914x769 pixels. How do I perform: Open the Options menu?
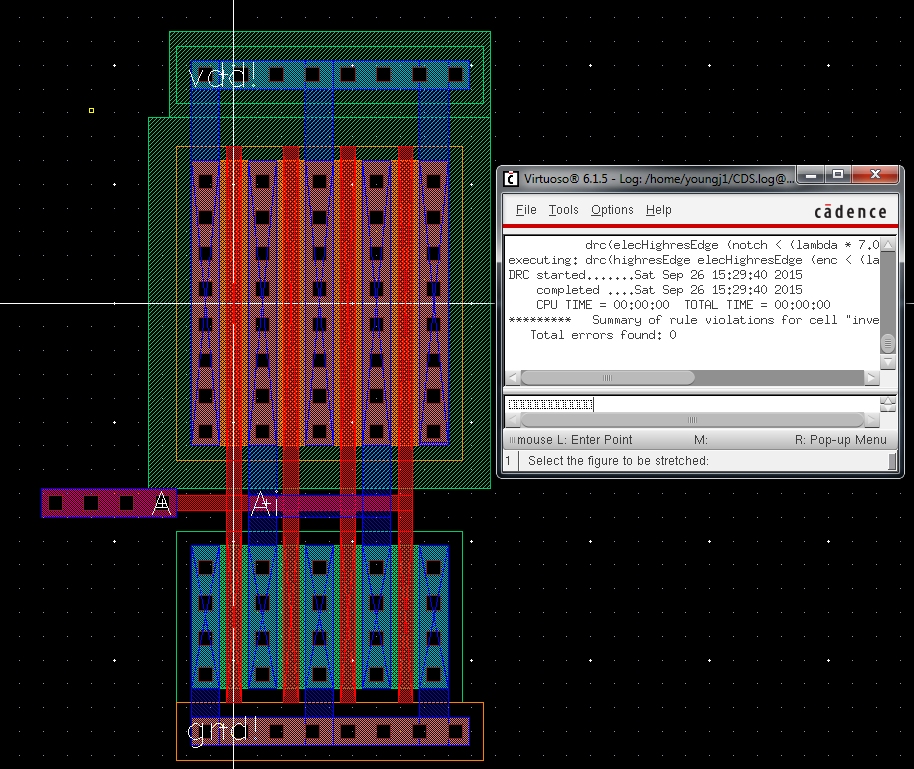(x=612, y=210)
